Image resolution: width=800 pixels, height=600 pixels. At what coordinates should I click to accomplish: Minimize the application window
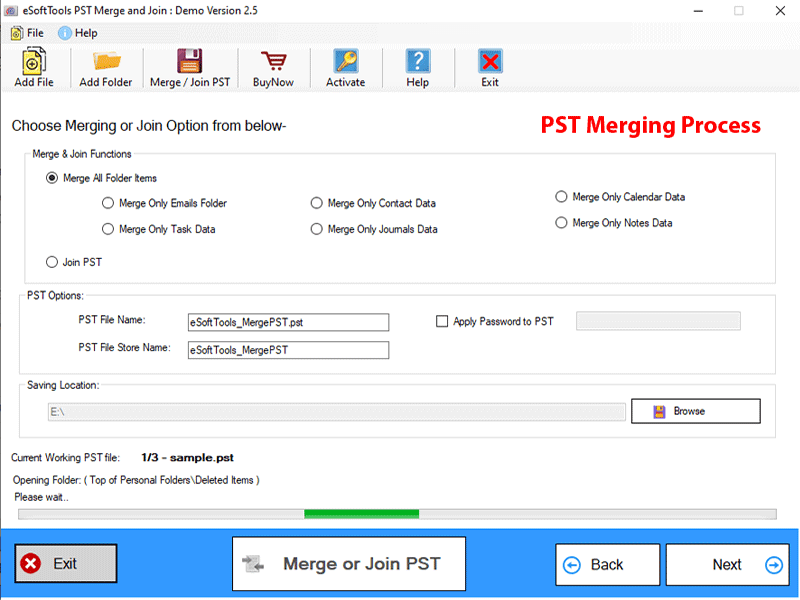698,11
